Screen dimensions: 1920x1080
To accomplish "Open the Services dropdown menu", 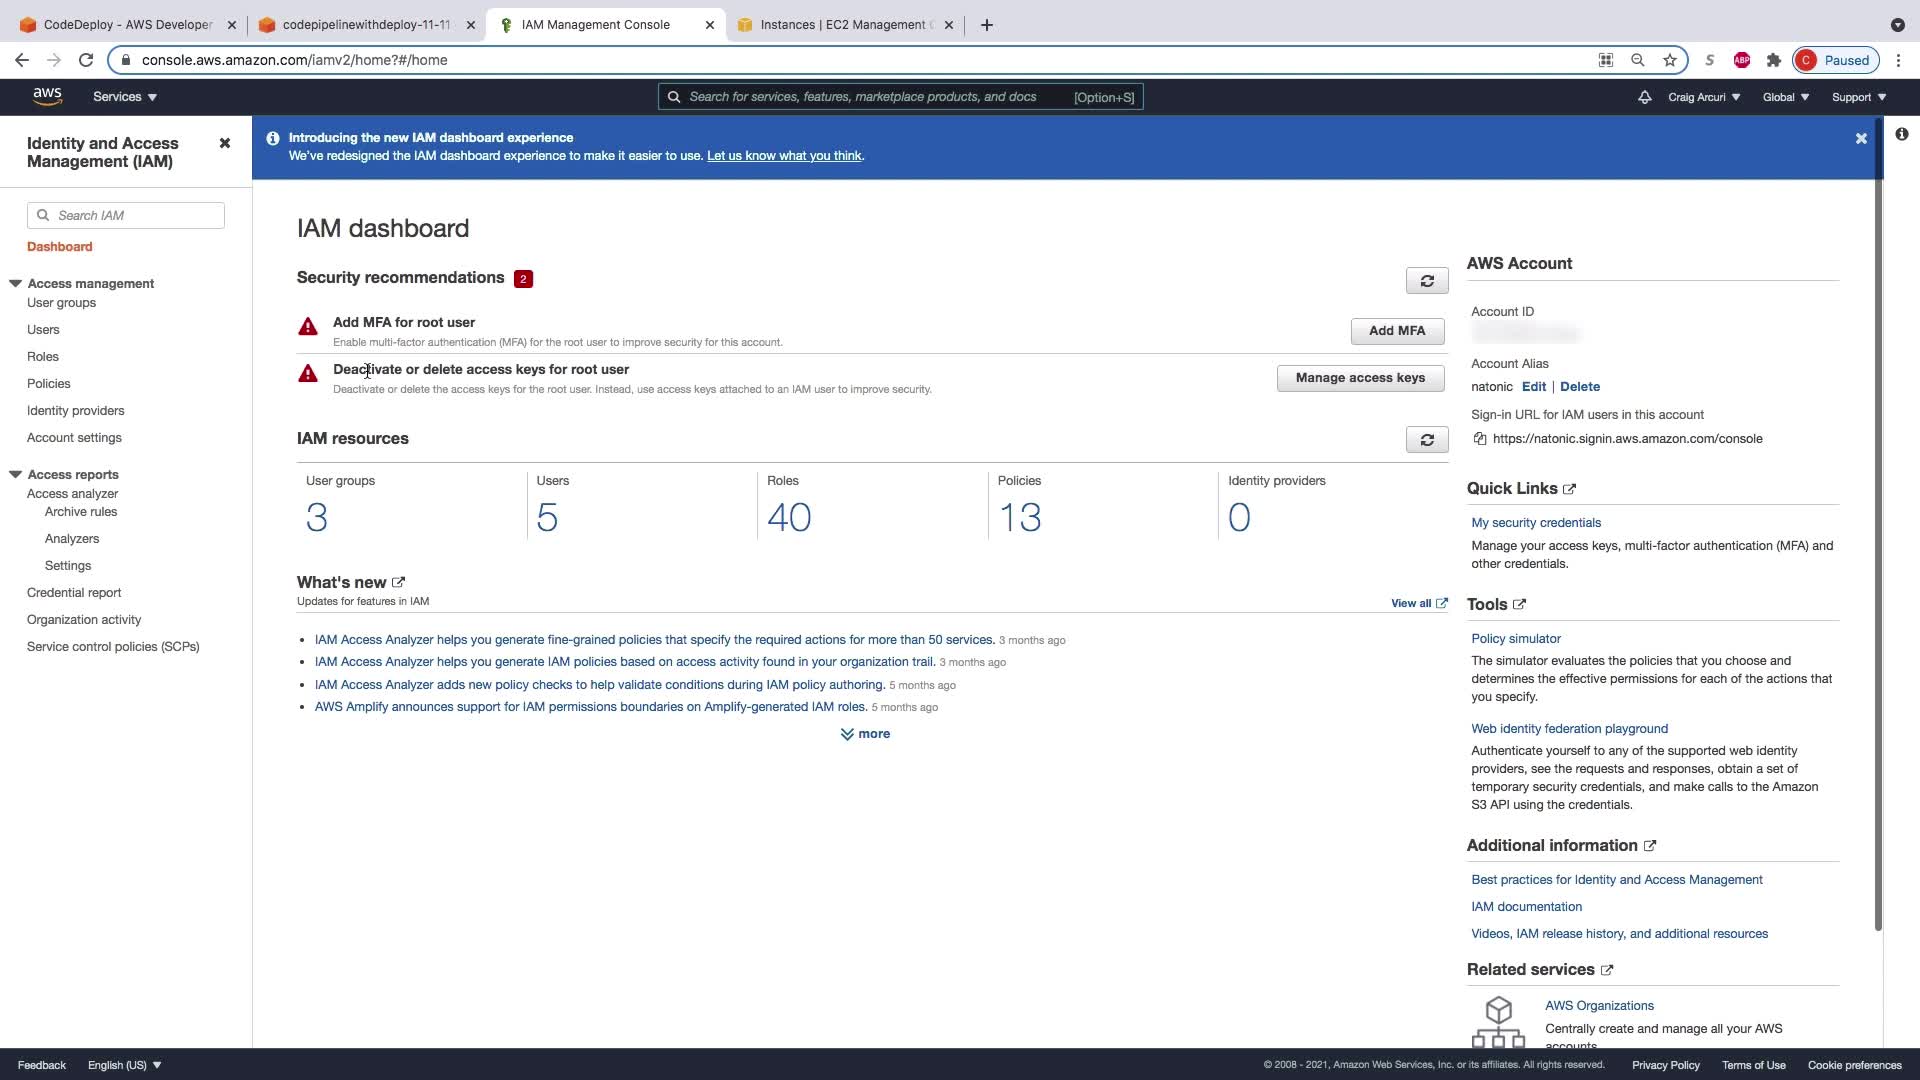I will [125, 97].
